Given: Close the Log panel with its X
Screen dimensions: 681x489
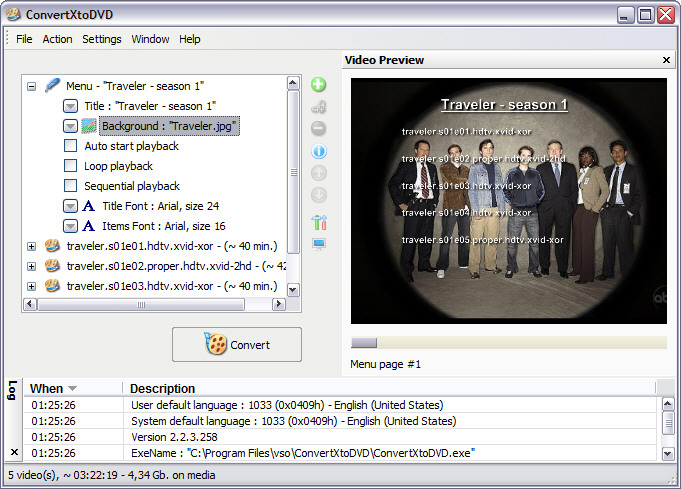Looking at the screenshot, I should pos(14,452).
